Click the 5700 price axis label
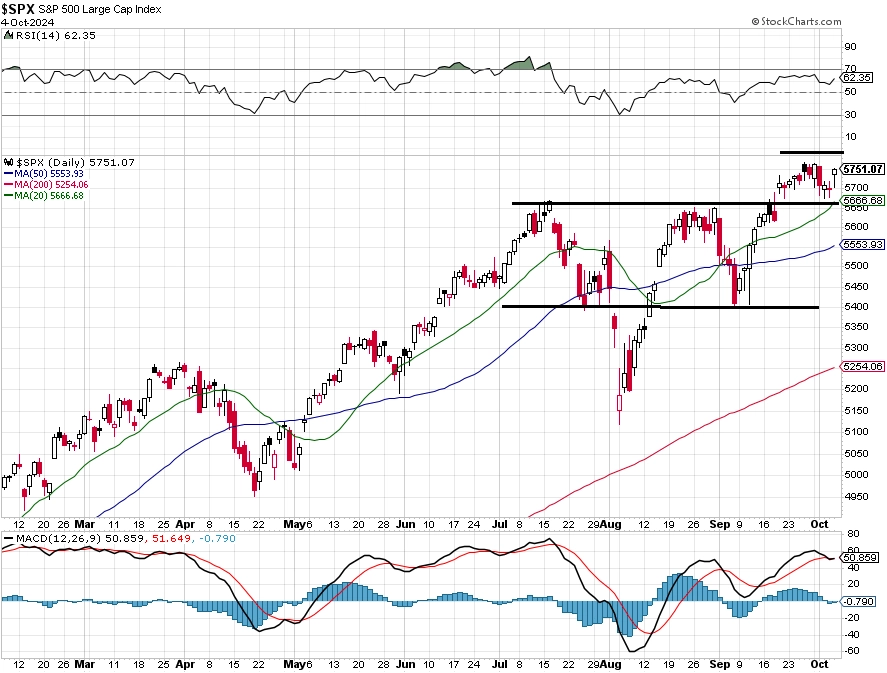The width and height of the screenshot is (887, 673). [x=856, y=187]
